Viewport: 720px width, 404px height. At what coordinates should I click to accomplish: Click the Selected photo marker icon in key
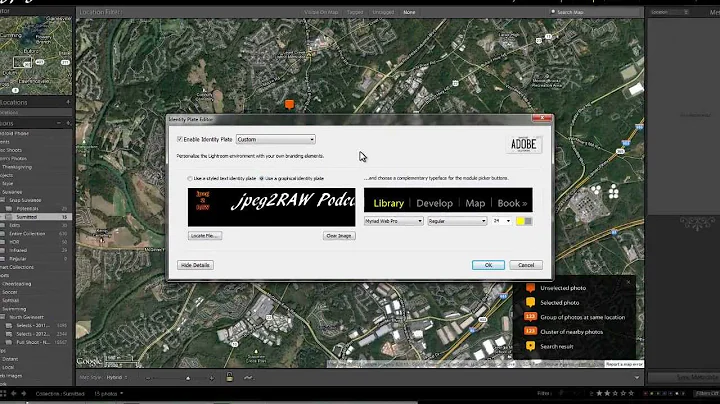click(x=530, y=303)
